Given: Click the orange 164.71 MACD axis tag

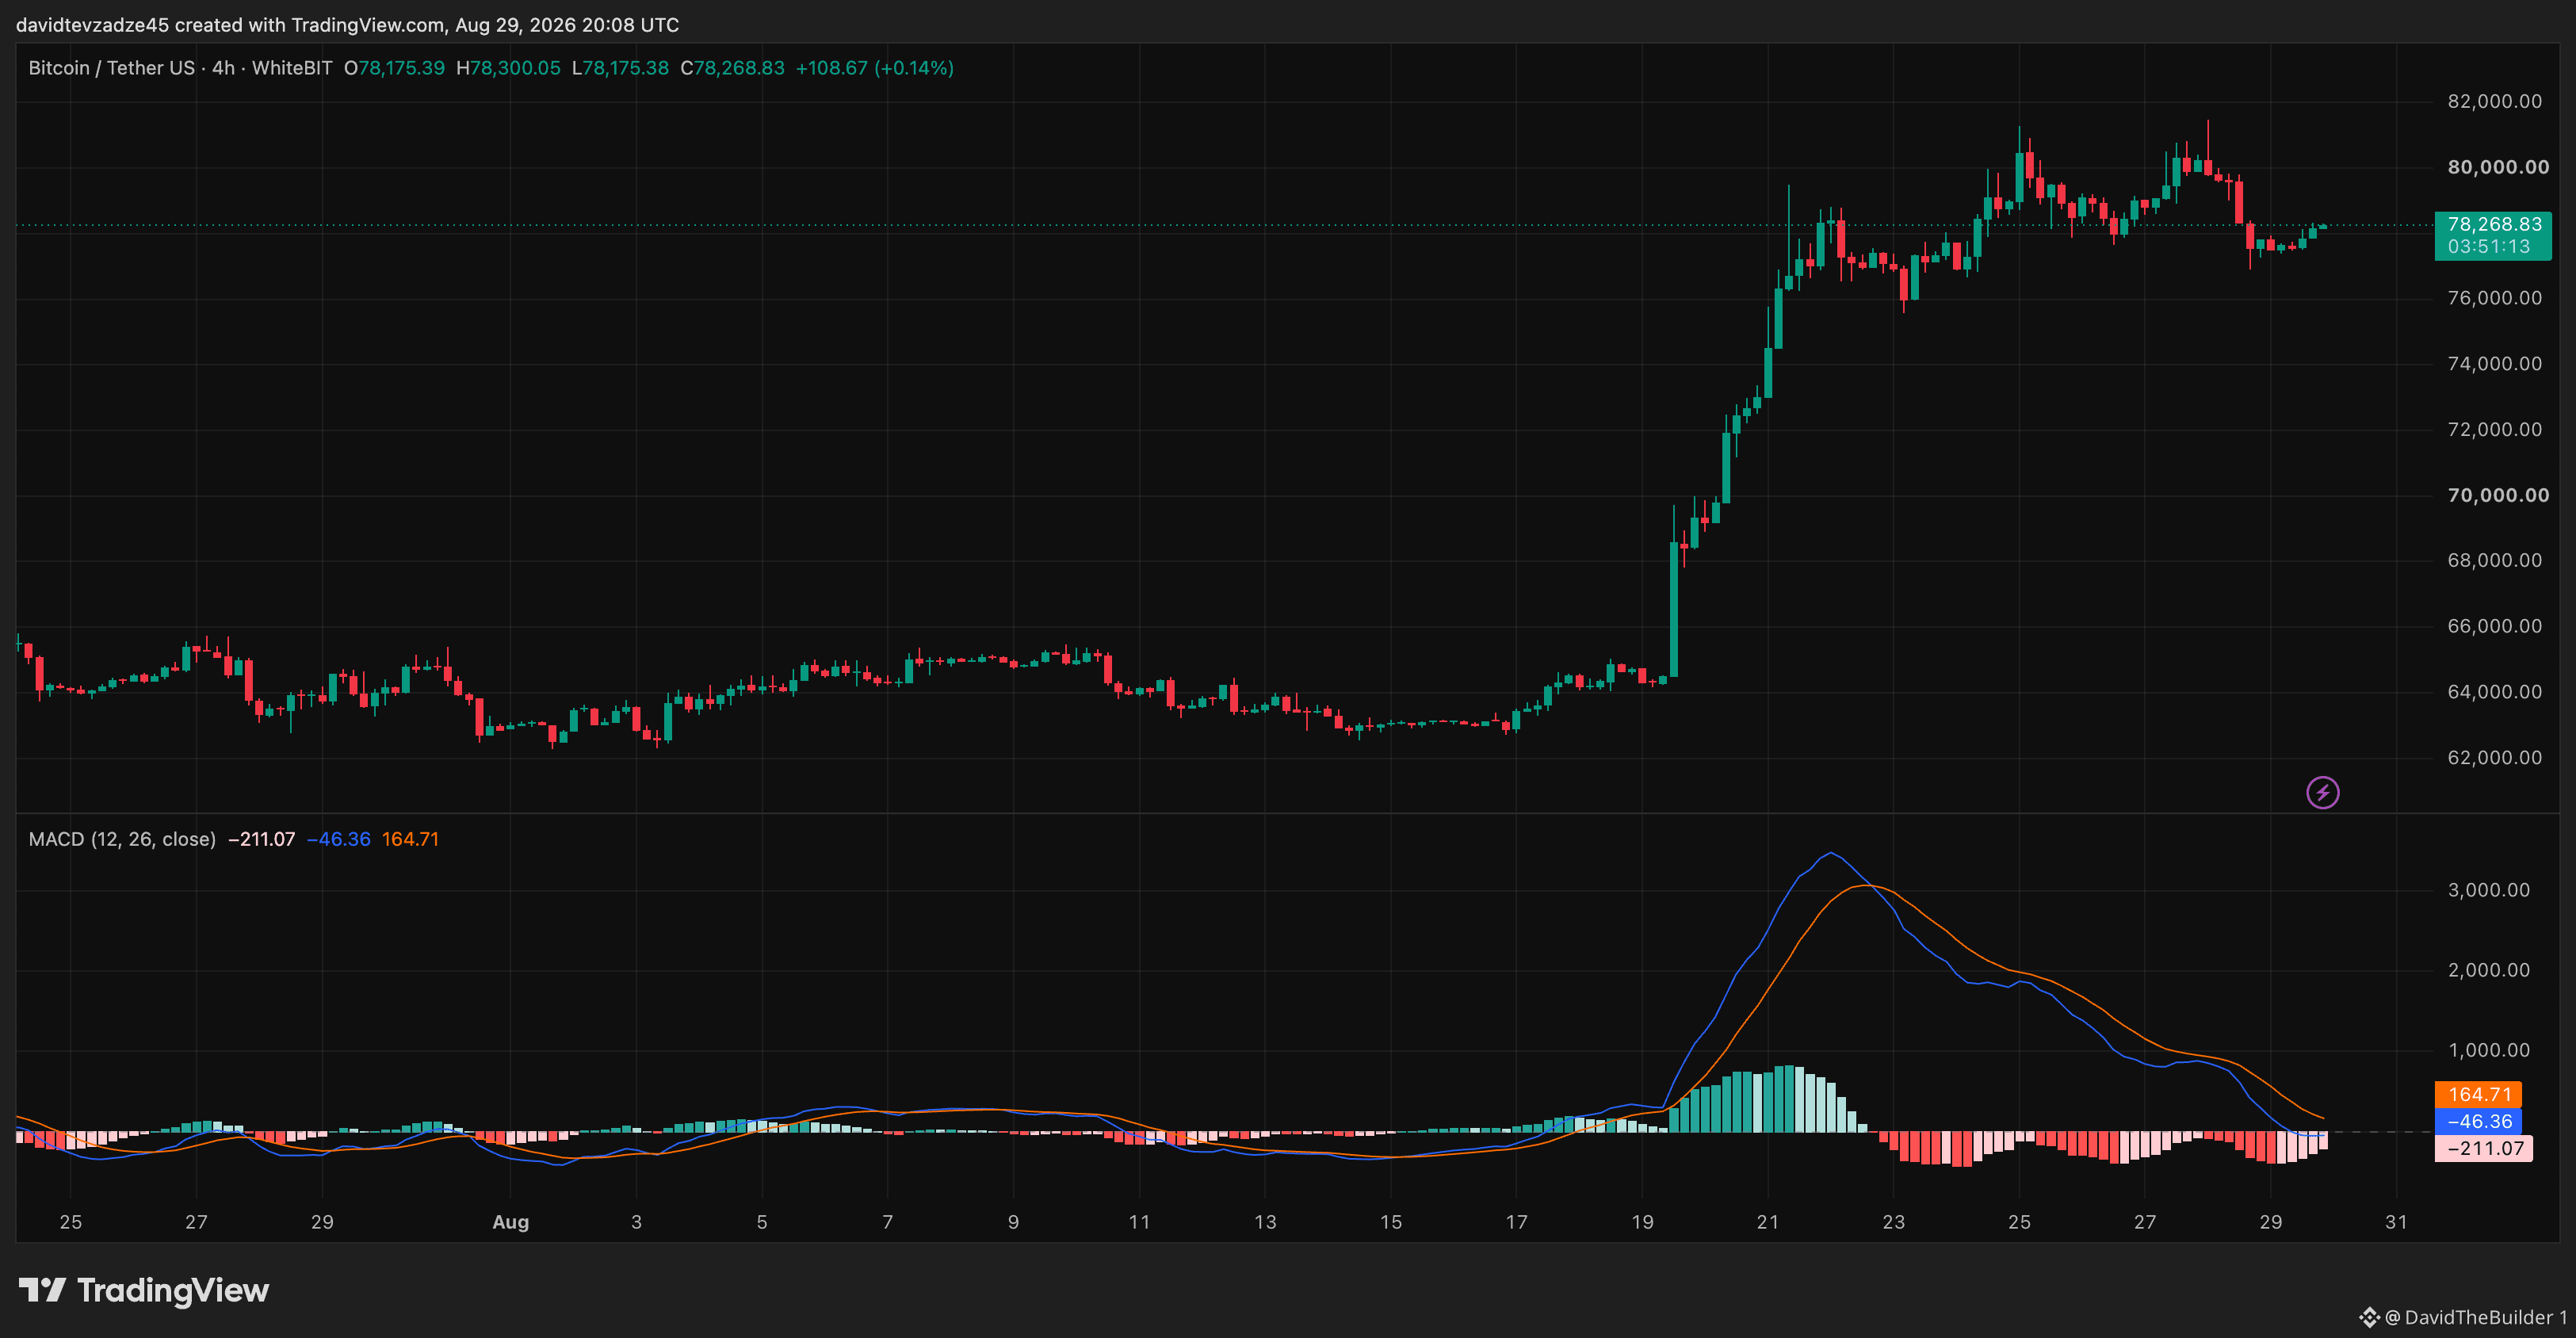Looking at the screenshot, I should [x=2478, y=1094].
